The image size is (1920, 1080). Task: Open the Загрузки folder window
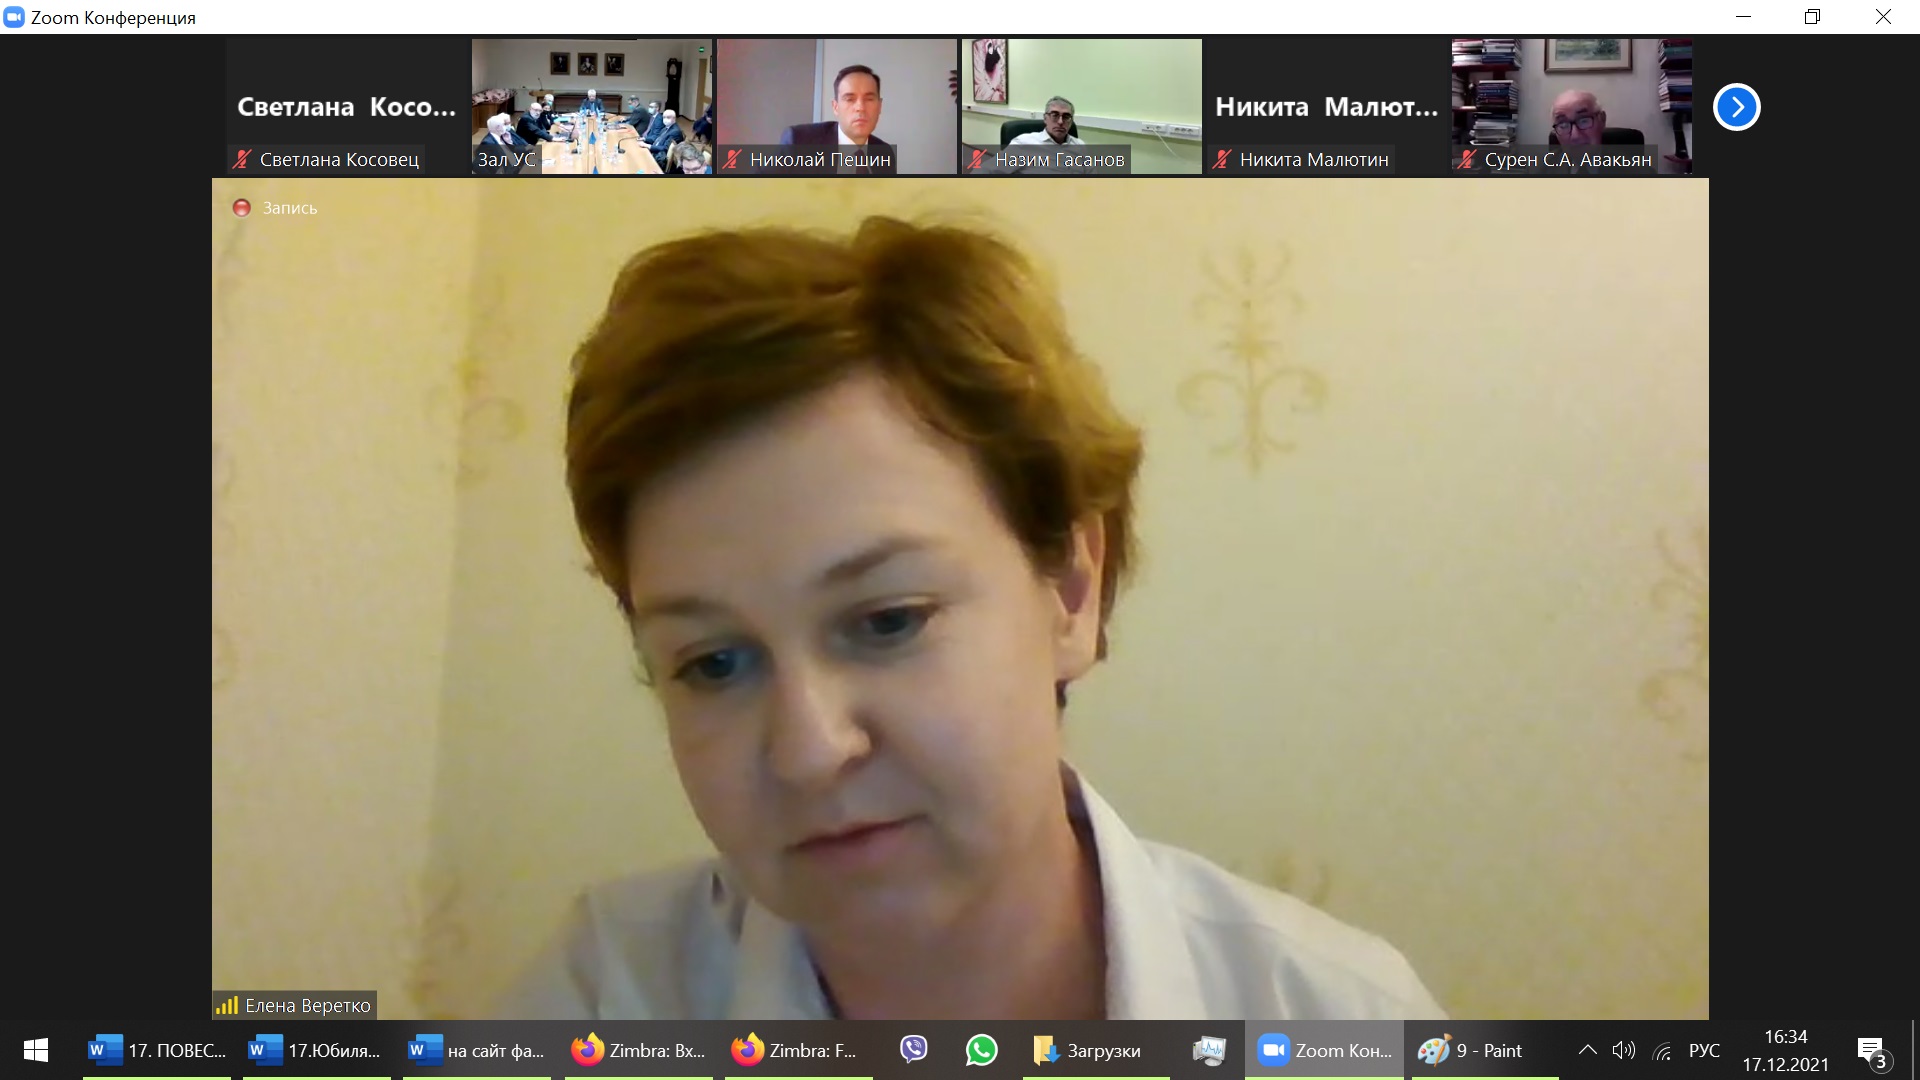tap(1095, 1050)
